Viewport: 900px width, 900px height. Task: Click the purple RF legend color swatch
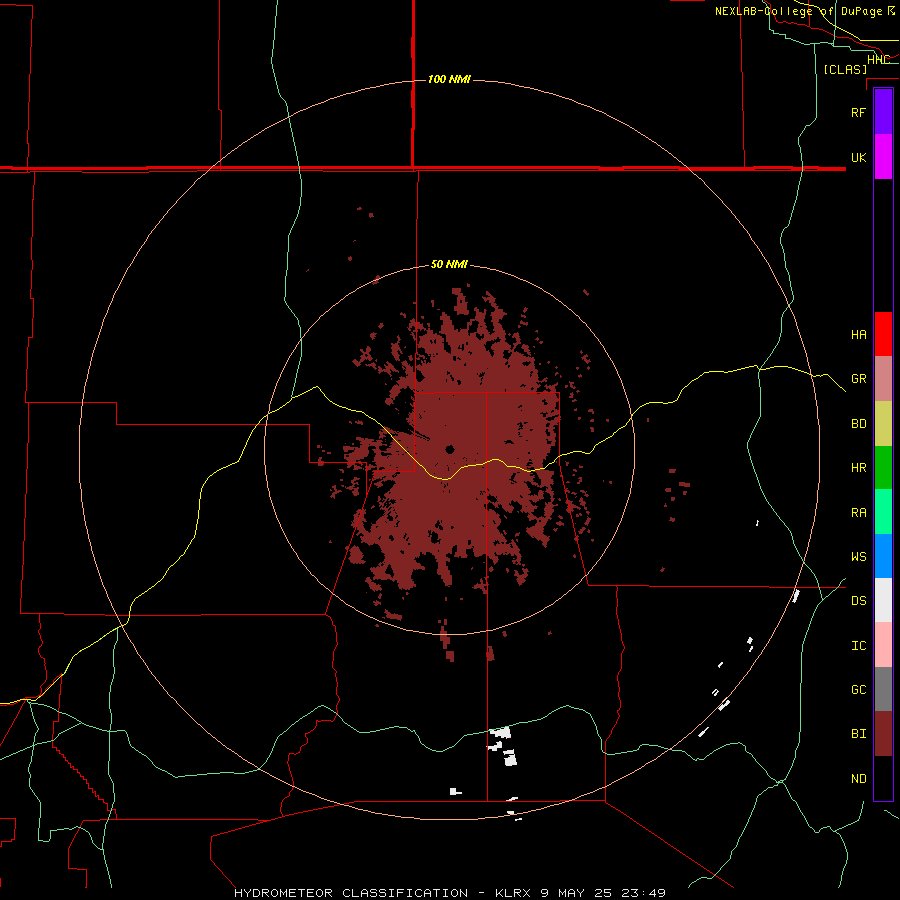[883, 112]
